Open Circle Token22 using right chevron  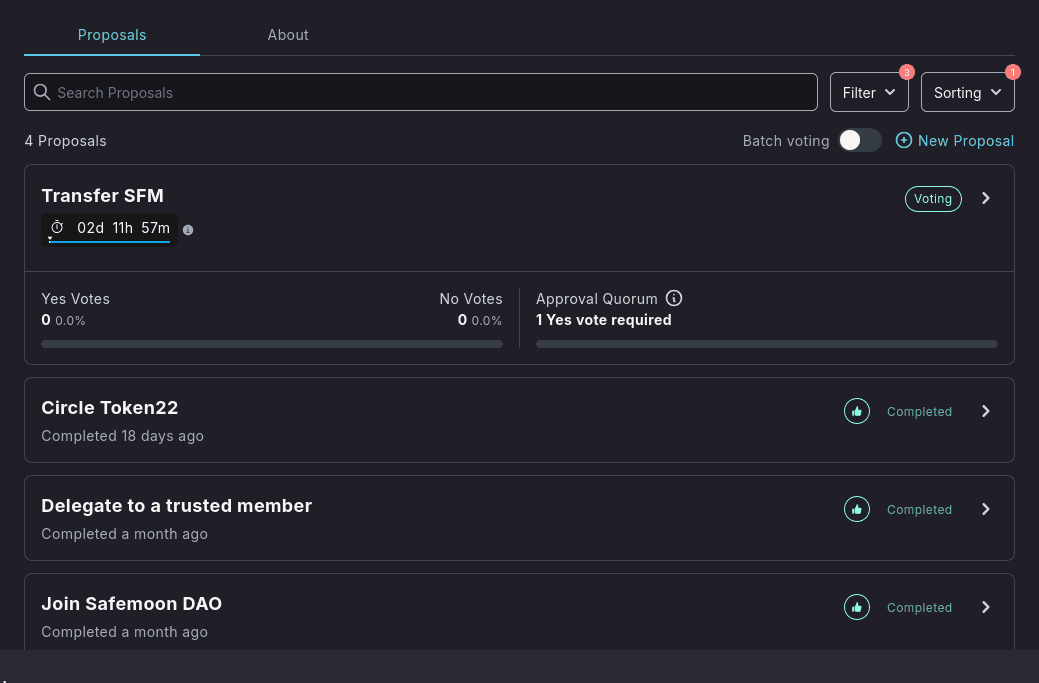tap(986, 411)
